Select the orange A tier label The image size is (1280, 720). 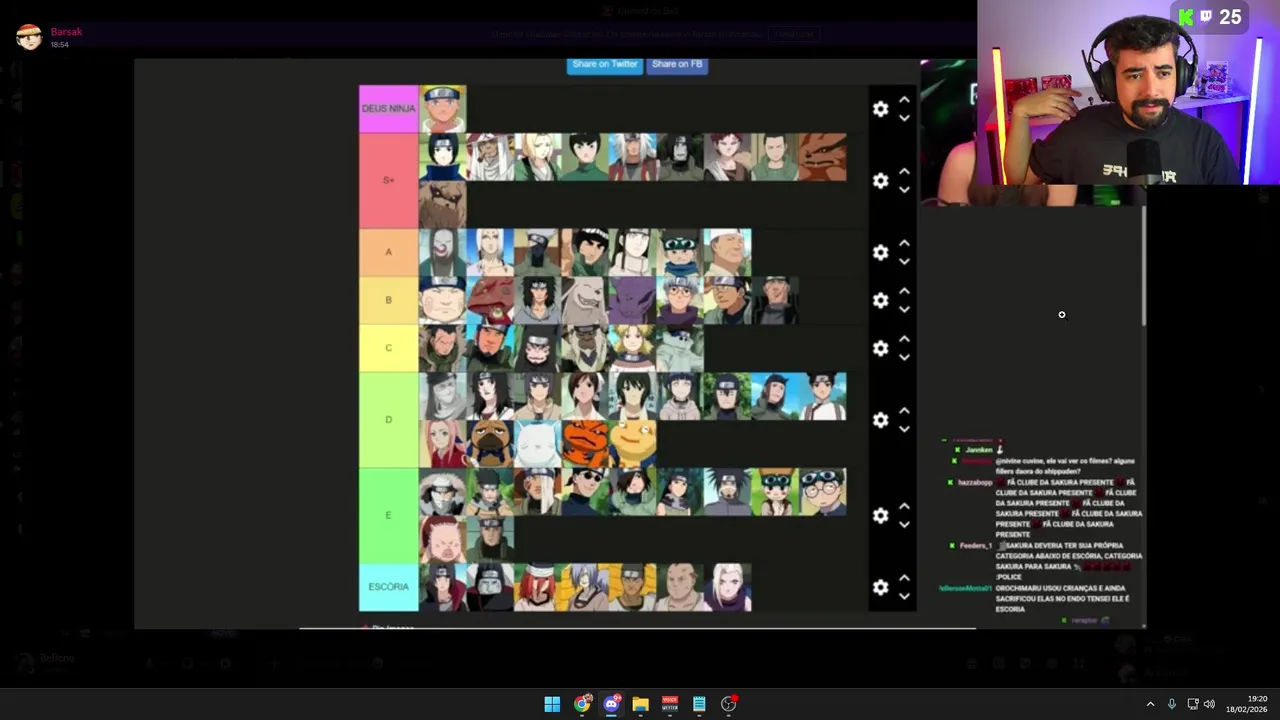tap(389, 253)
